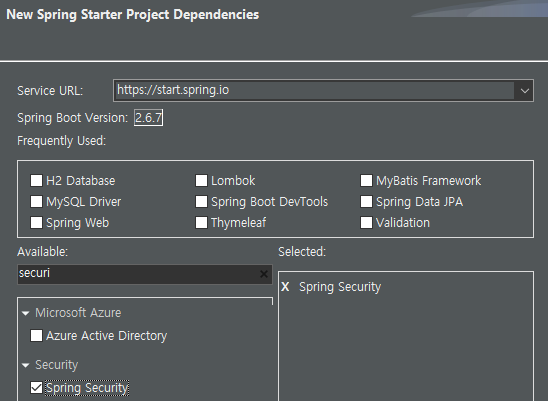Remove Spring Security from Selected list via X

pyautogui.click(x=285, y=287)
